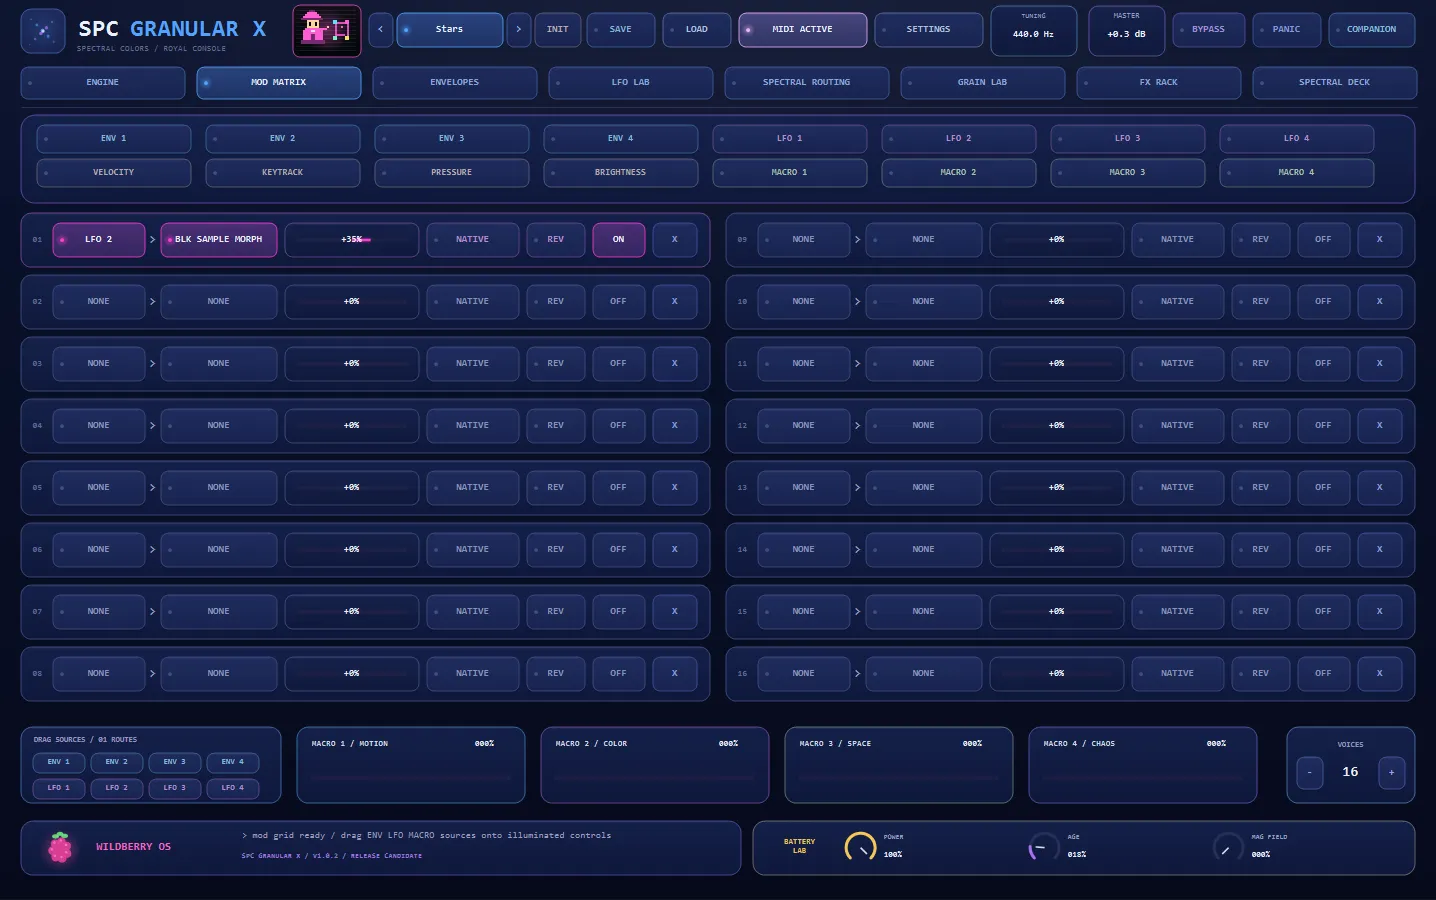Switch to the Envelopes tab
Screen dimensions: 1436x900
point(455,83)
